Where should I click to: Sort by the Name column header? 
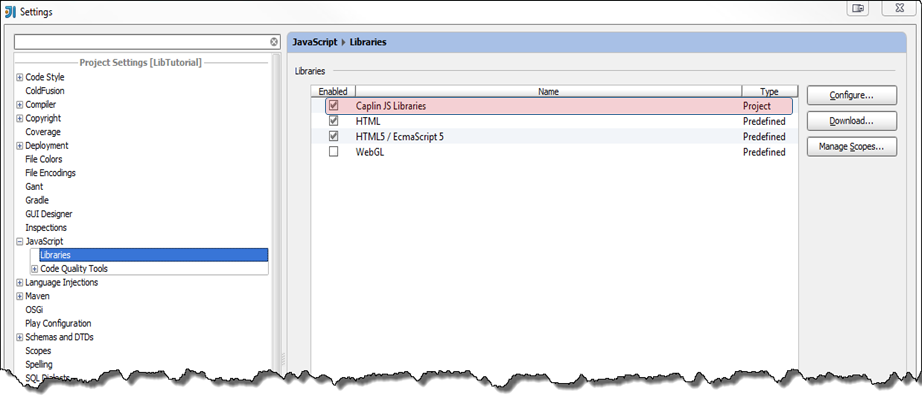tap(549, 91)
